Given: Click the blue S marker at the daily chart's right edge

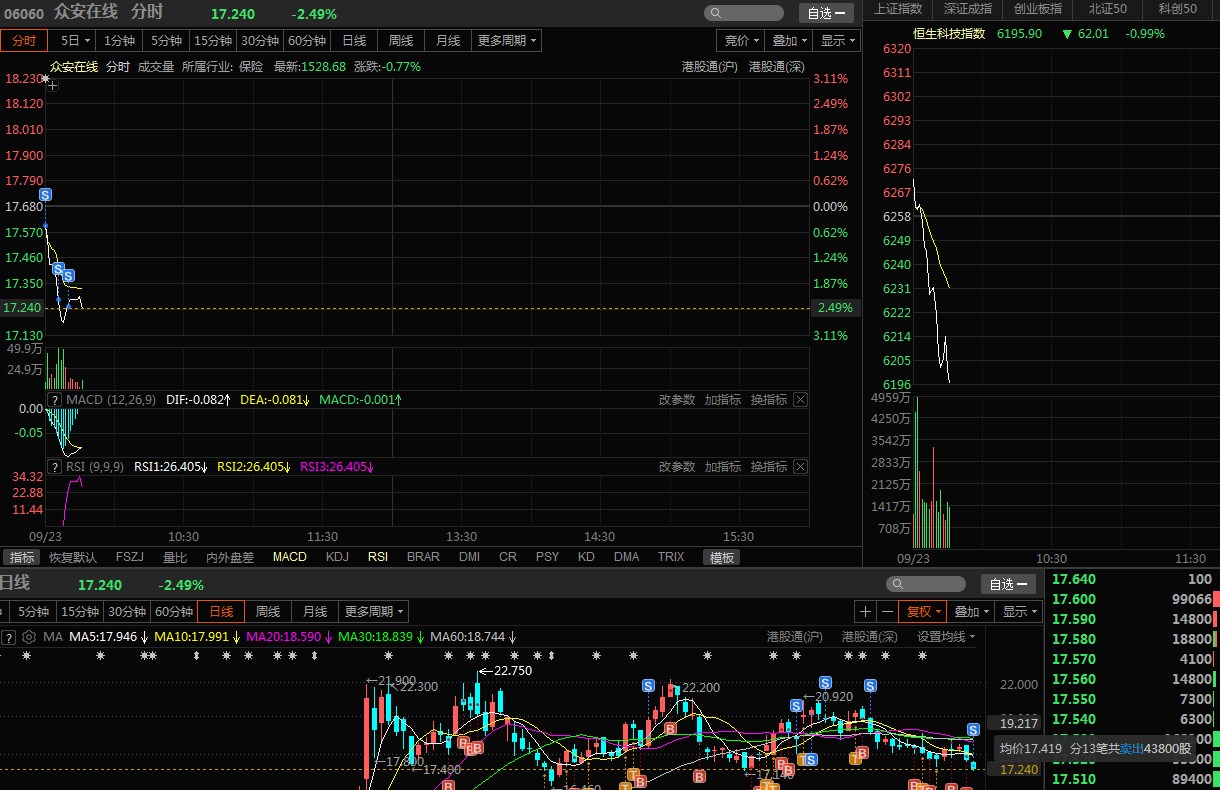Looking at the screenshot, I should (973, 730).
